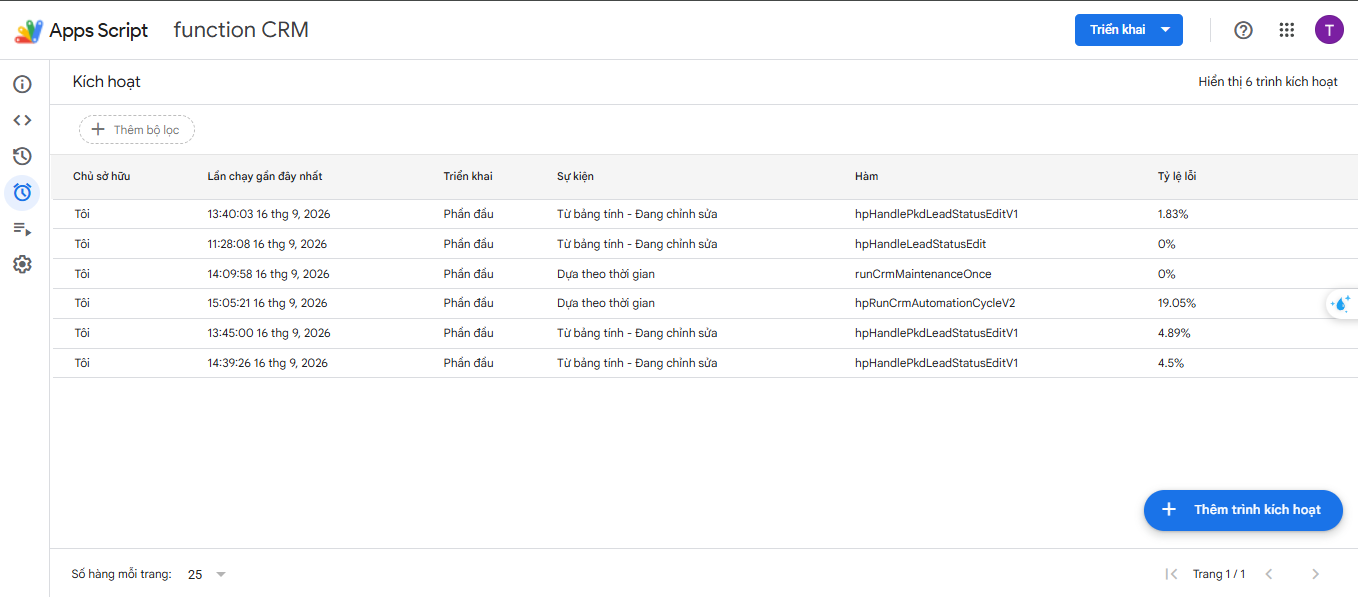
Task: Select the hpRunCrmAutomationCycleV2 function row
Action: 705,303
